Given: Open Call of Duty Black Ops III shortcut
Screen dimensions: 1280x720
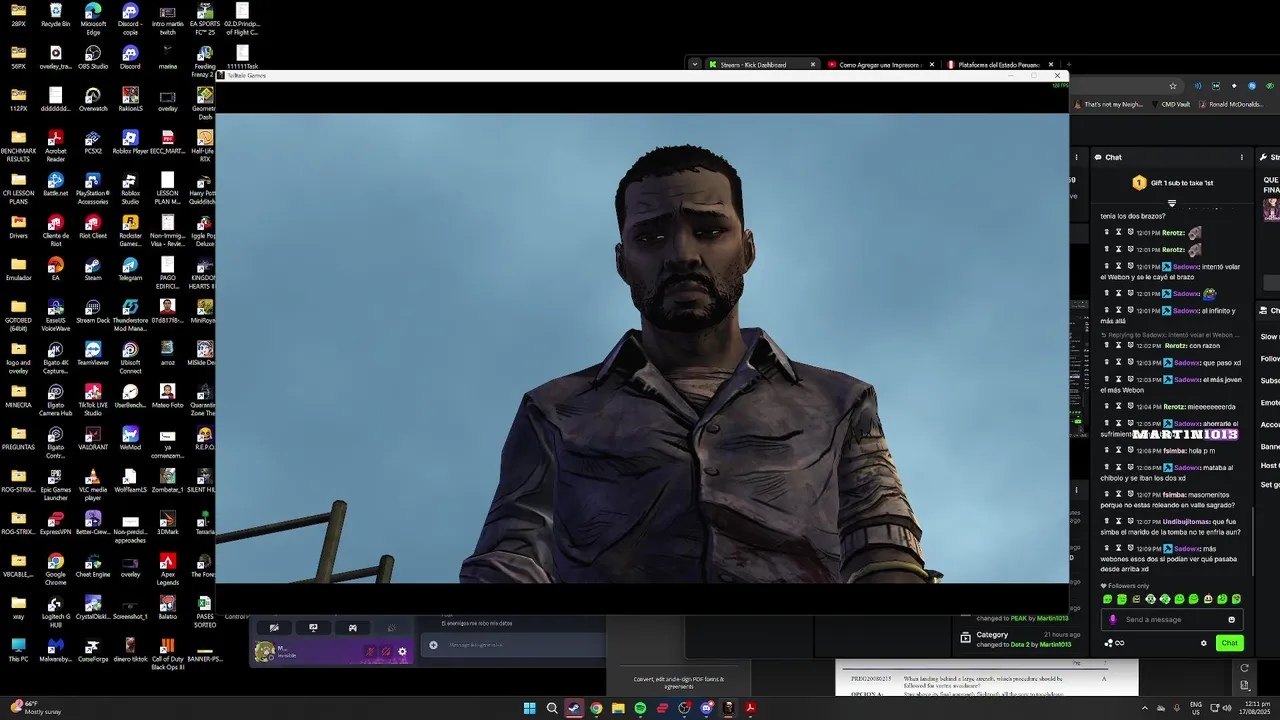Looking at the screenshot, I should click(x=168, y=652).
